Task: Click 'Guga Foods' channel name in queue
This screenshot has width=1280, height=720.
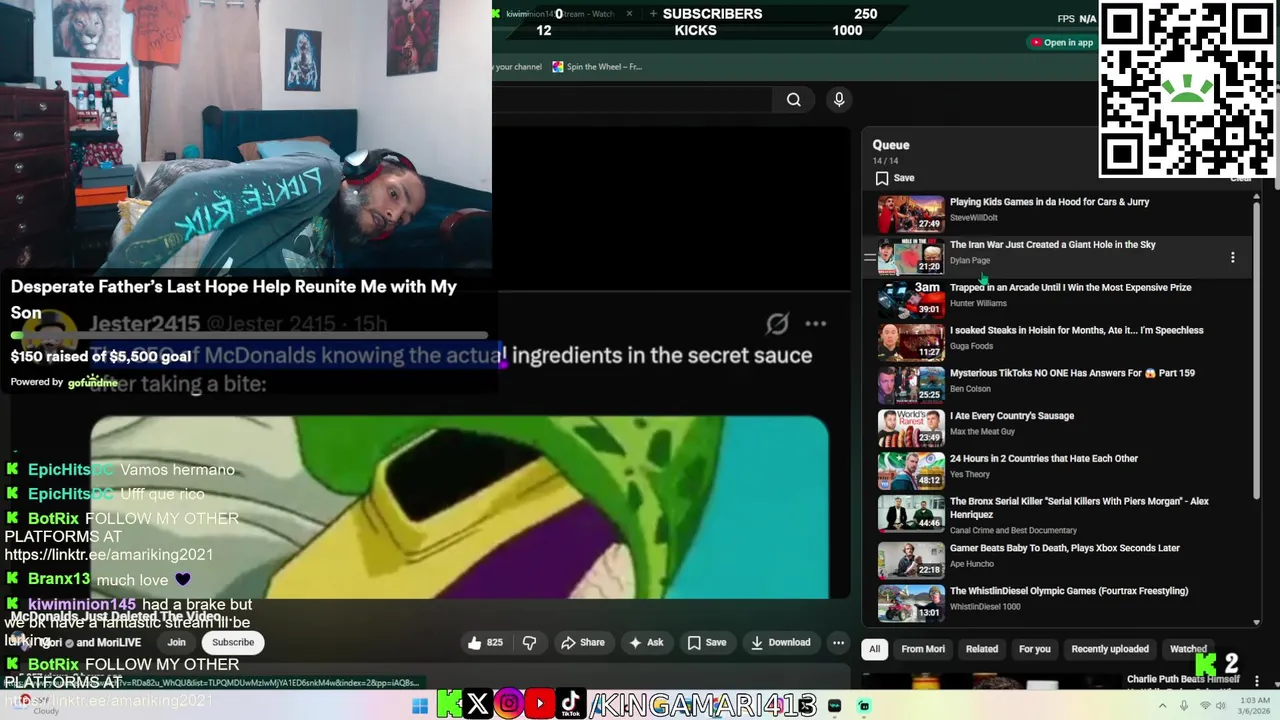Action: [971, 347]
